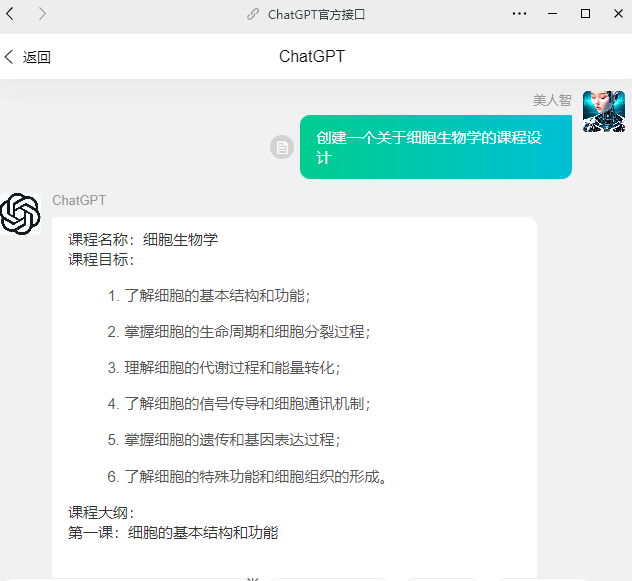The image size is (632, 581).
Task: Click the user avatar of 美人智
Action: pos(604,111)
